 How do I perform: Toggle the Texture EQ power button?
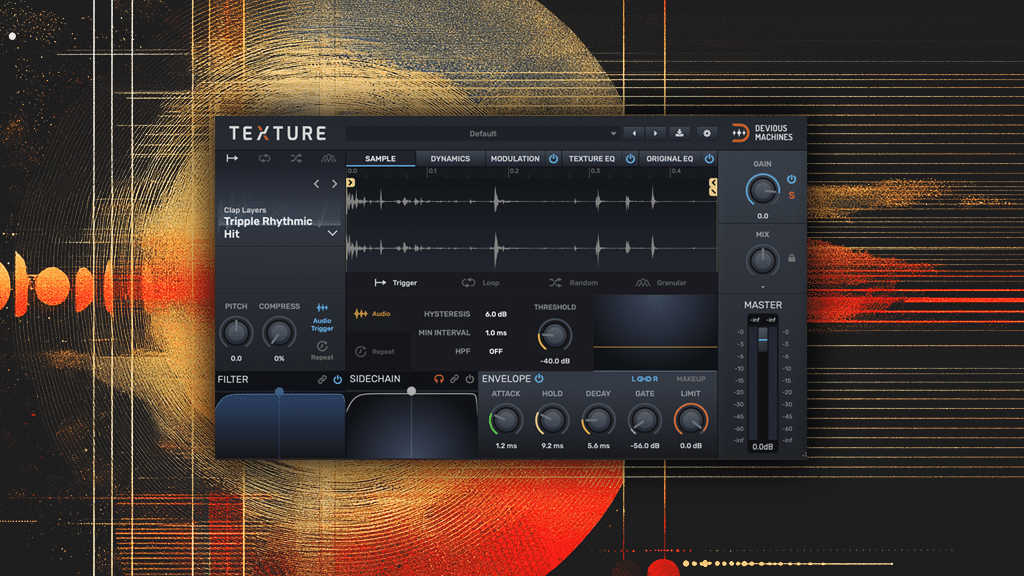tap(630, 159)
